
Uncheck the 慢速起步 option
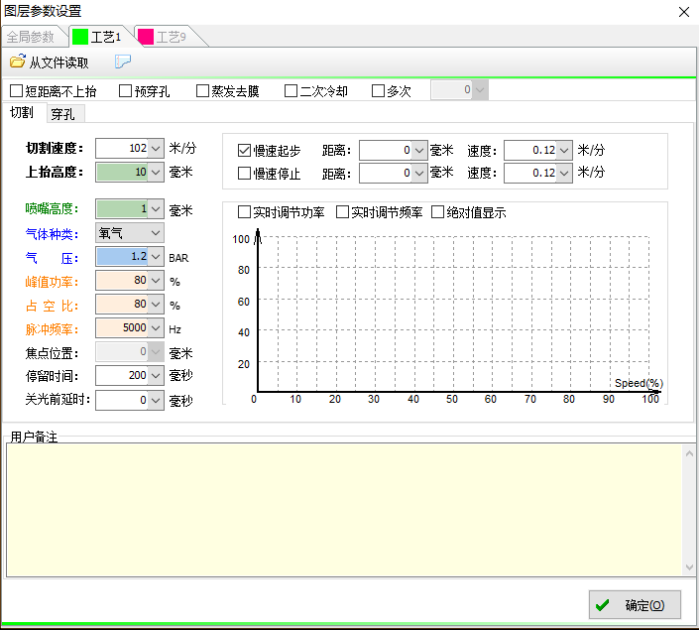pos(245,150)
